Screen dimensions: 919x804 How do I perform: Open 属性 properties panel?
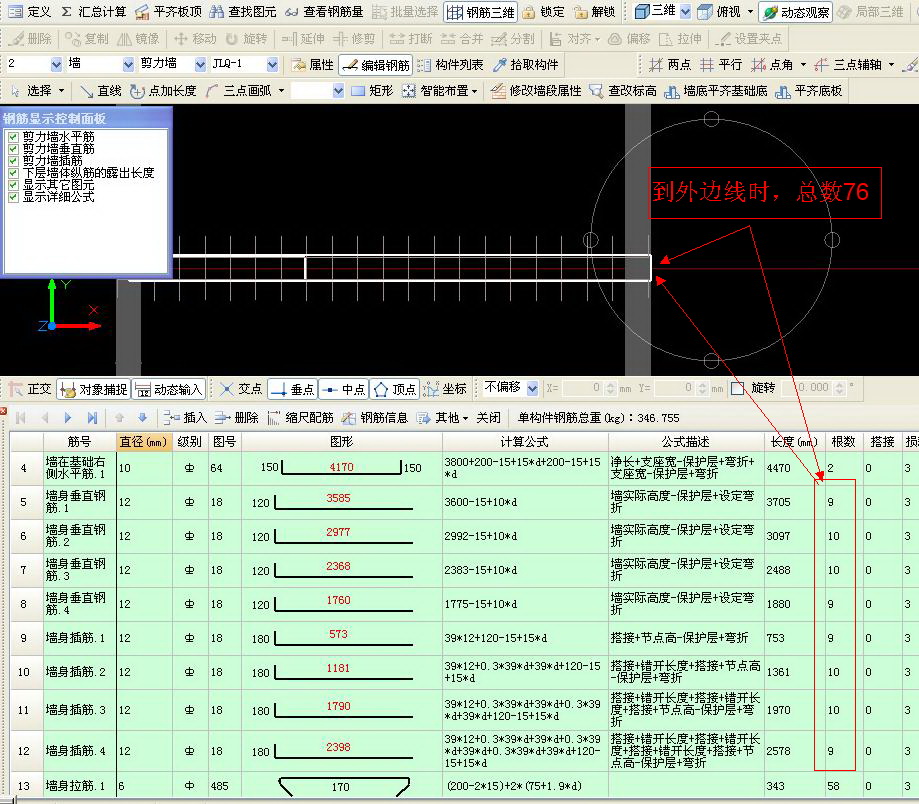[x=312, y=64]
